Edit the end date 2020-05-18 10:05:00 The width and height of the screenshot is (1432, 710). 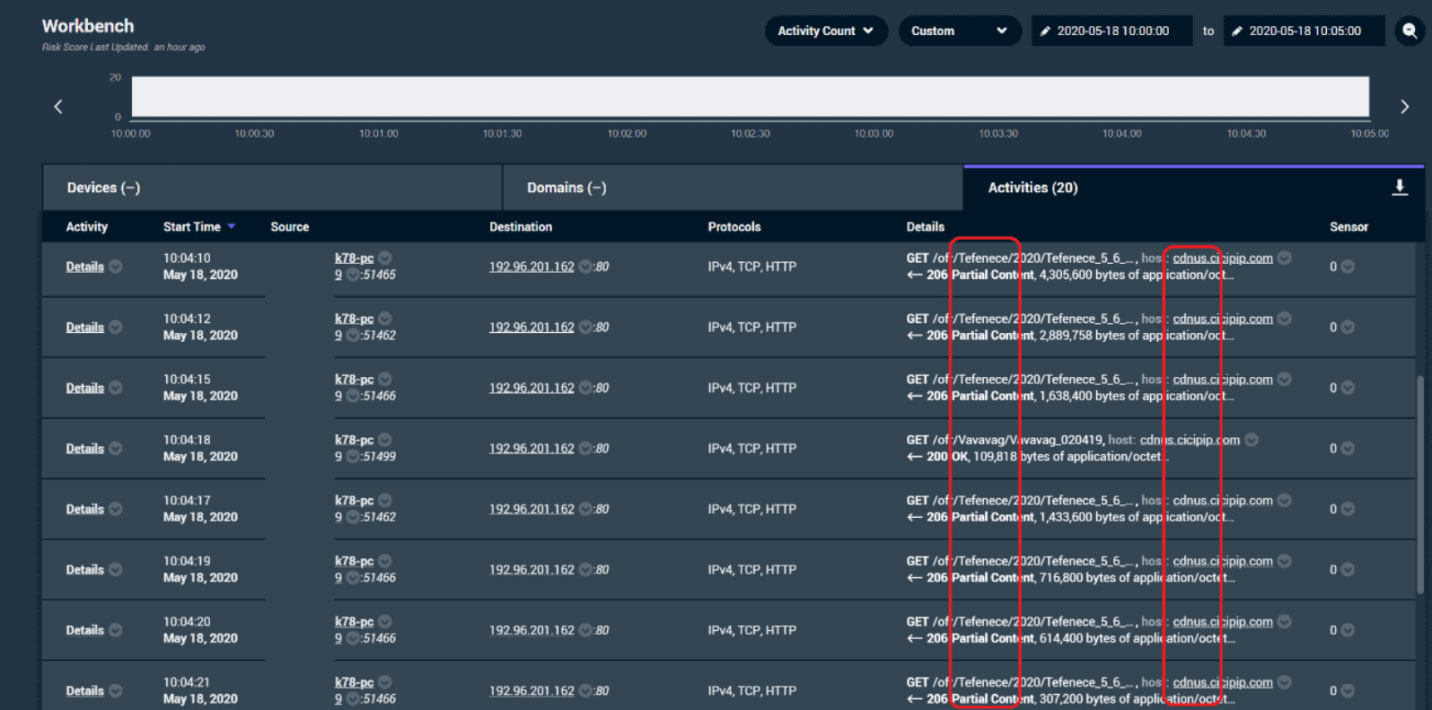coord(1304,31)
